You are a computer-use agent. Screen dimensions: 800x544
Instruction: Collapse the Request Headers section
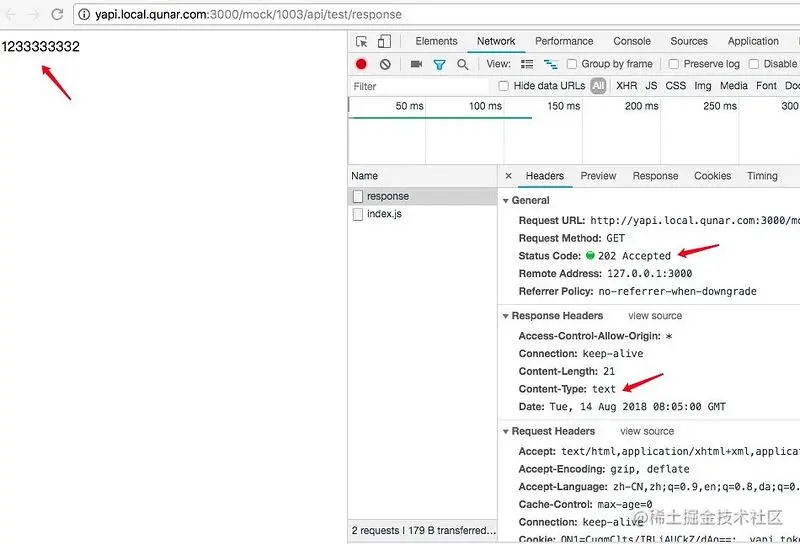(506, 431)
